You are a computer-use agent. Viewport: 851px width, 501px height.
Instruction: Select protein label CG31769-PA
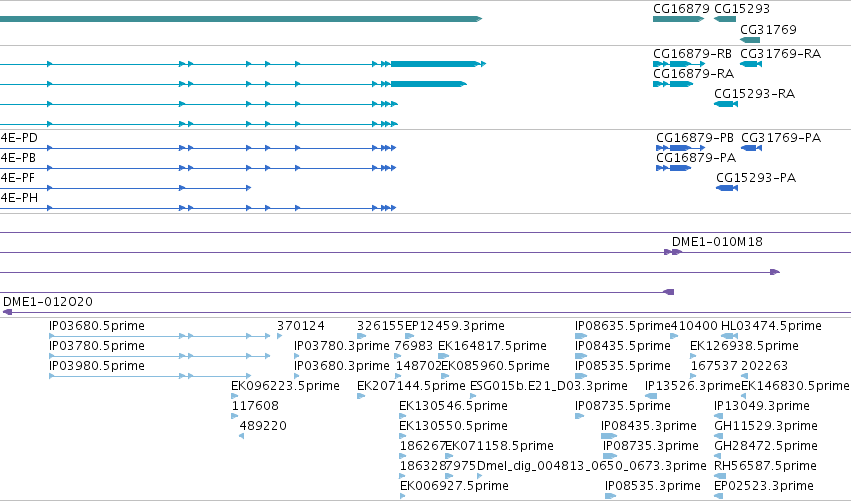781,138
